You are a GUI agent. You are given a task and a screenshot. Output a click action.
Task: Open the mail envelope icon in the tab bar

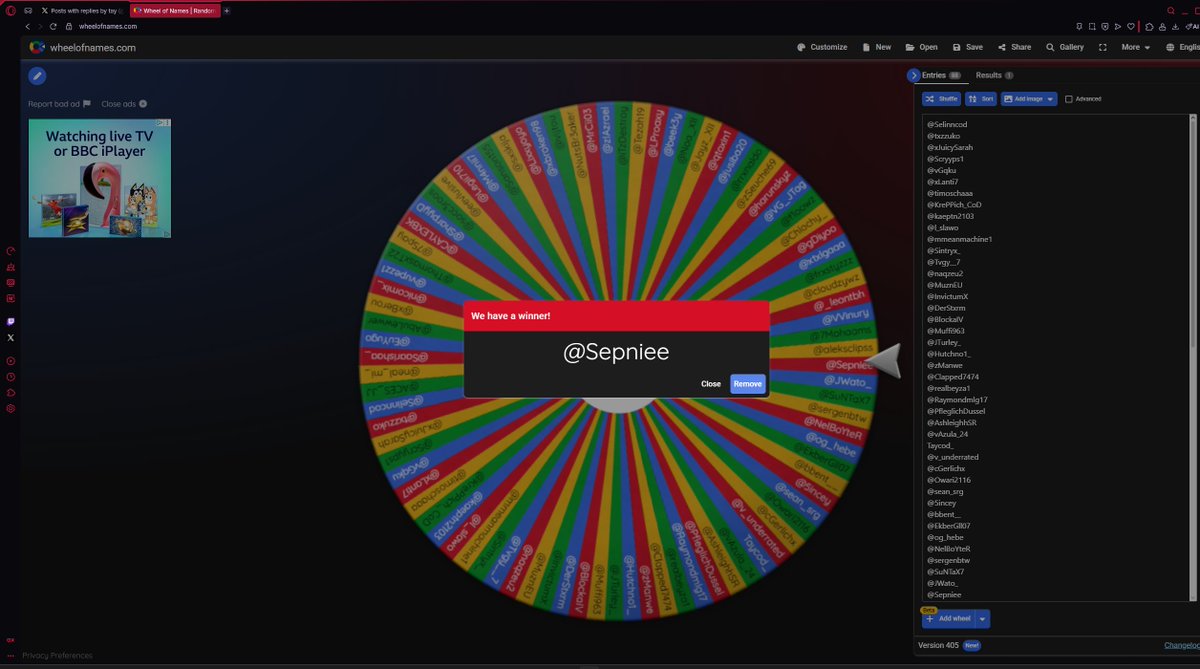coord(27,10)
